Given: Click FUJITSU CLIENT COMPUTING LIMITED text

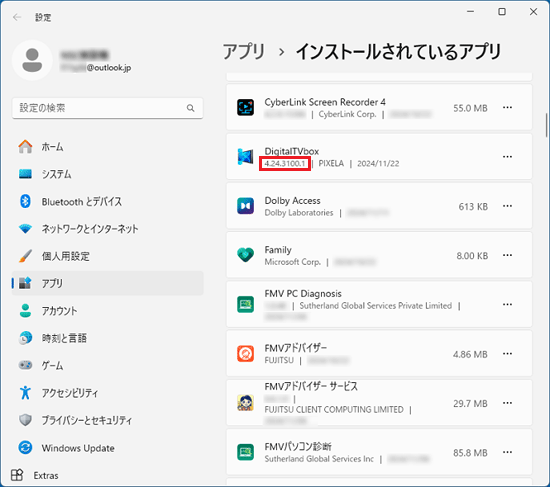Looking at the screenshot, I should click(x=334, y=409).
